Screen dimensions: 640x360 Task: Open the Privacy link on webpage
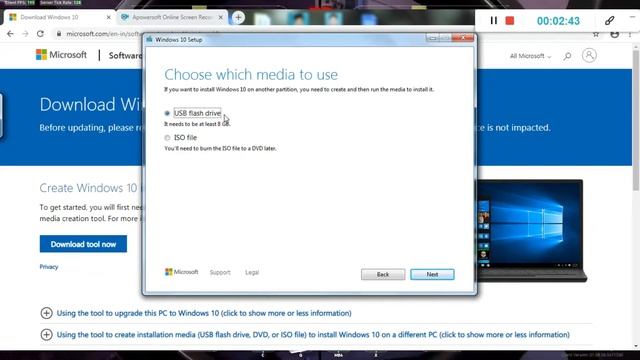click(49, 267)
